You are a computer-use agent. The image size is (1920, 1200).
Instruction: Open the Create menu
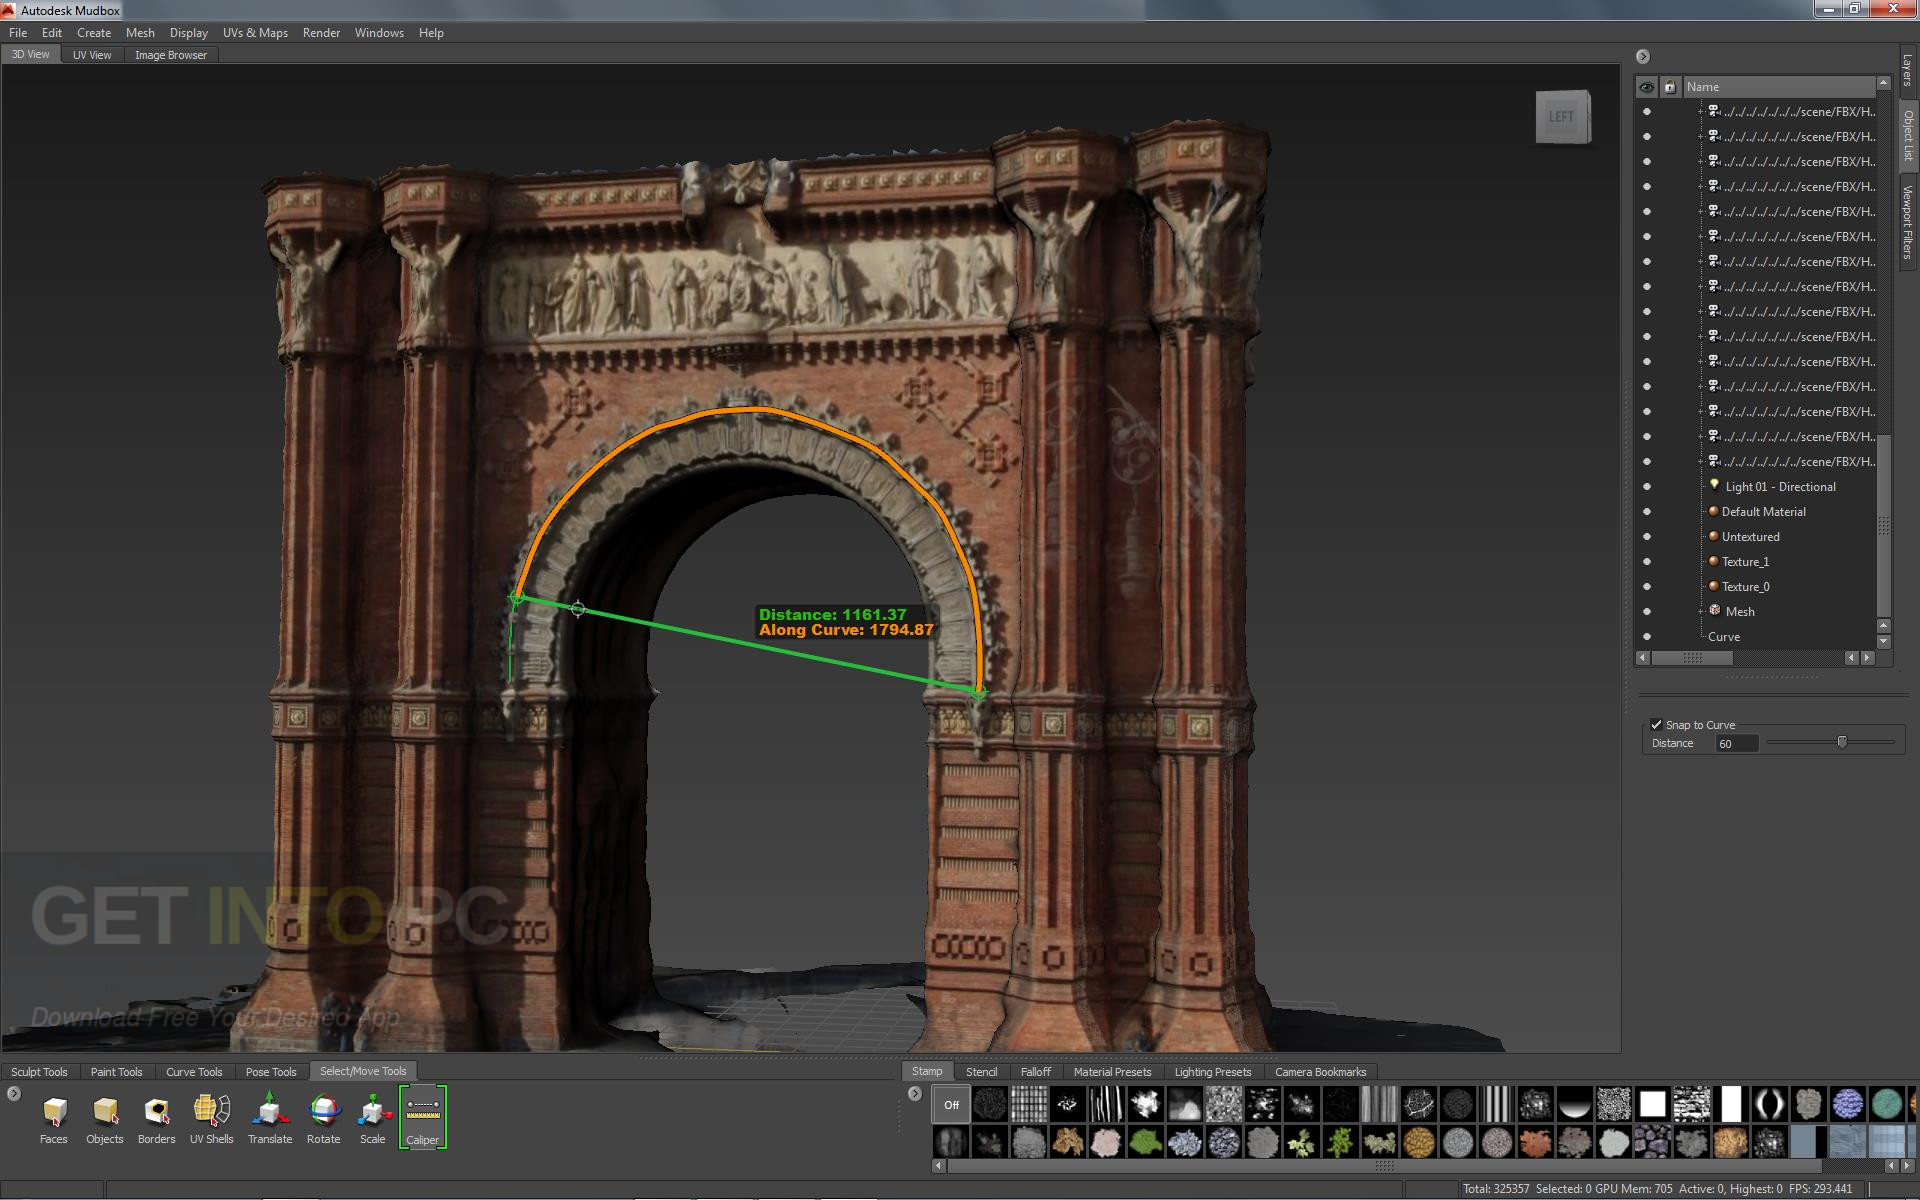tap(94, 33)
